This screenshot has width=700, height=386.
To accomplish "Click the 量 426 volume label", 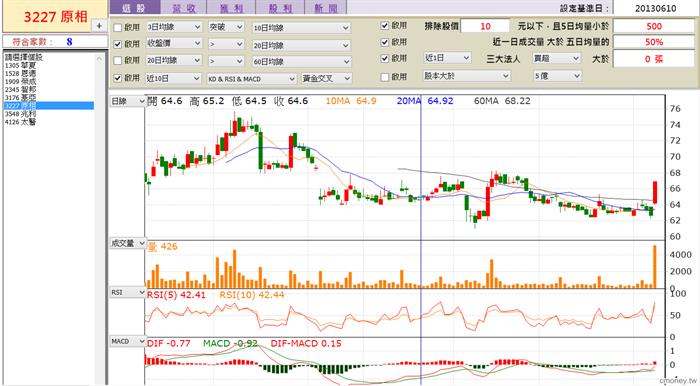I will [162, 246].
